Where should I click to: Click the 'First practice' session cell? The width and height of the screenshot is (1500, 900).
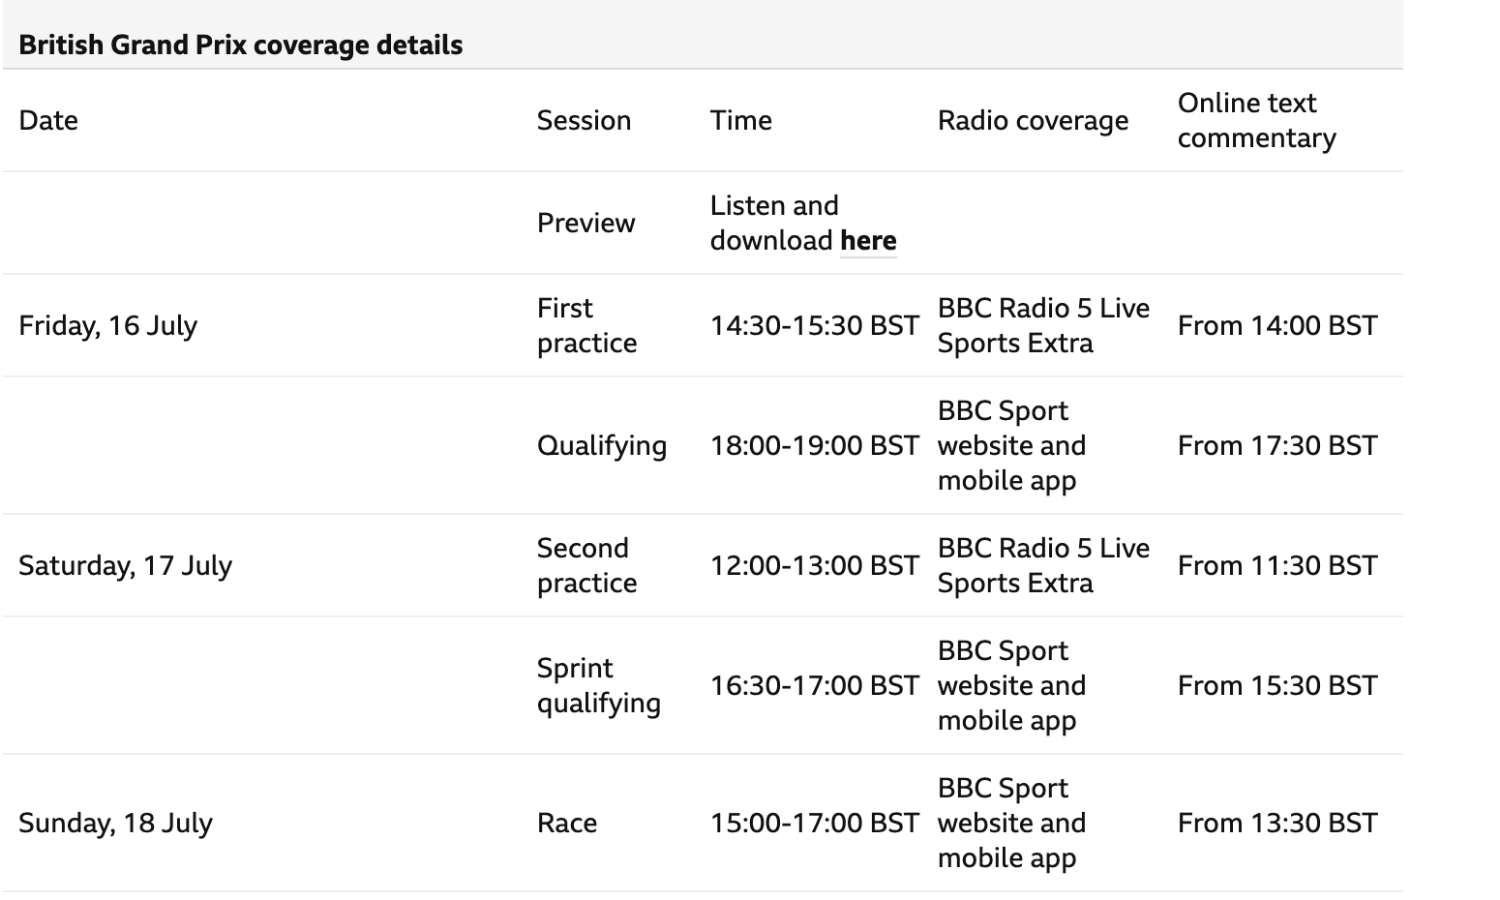(587, 326)
